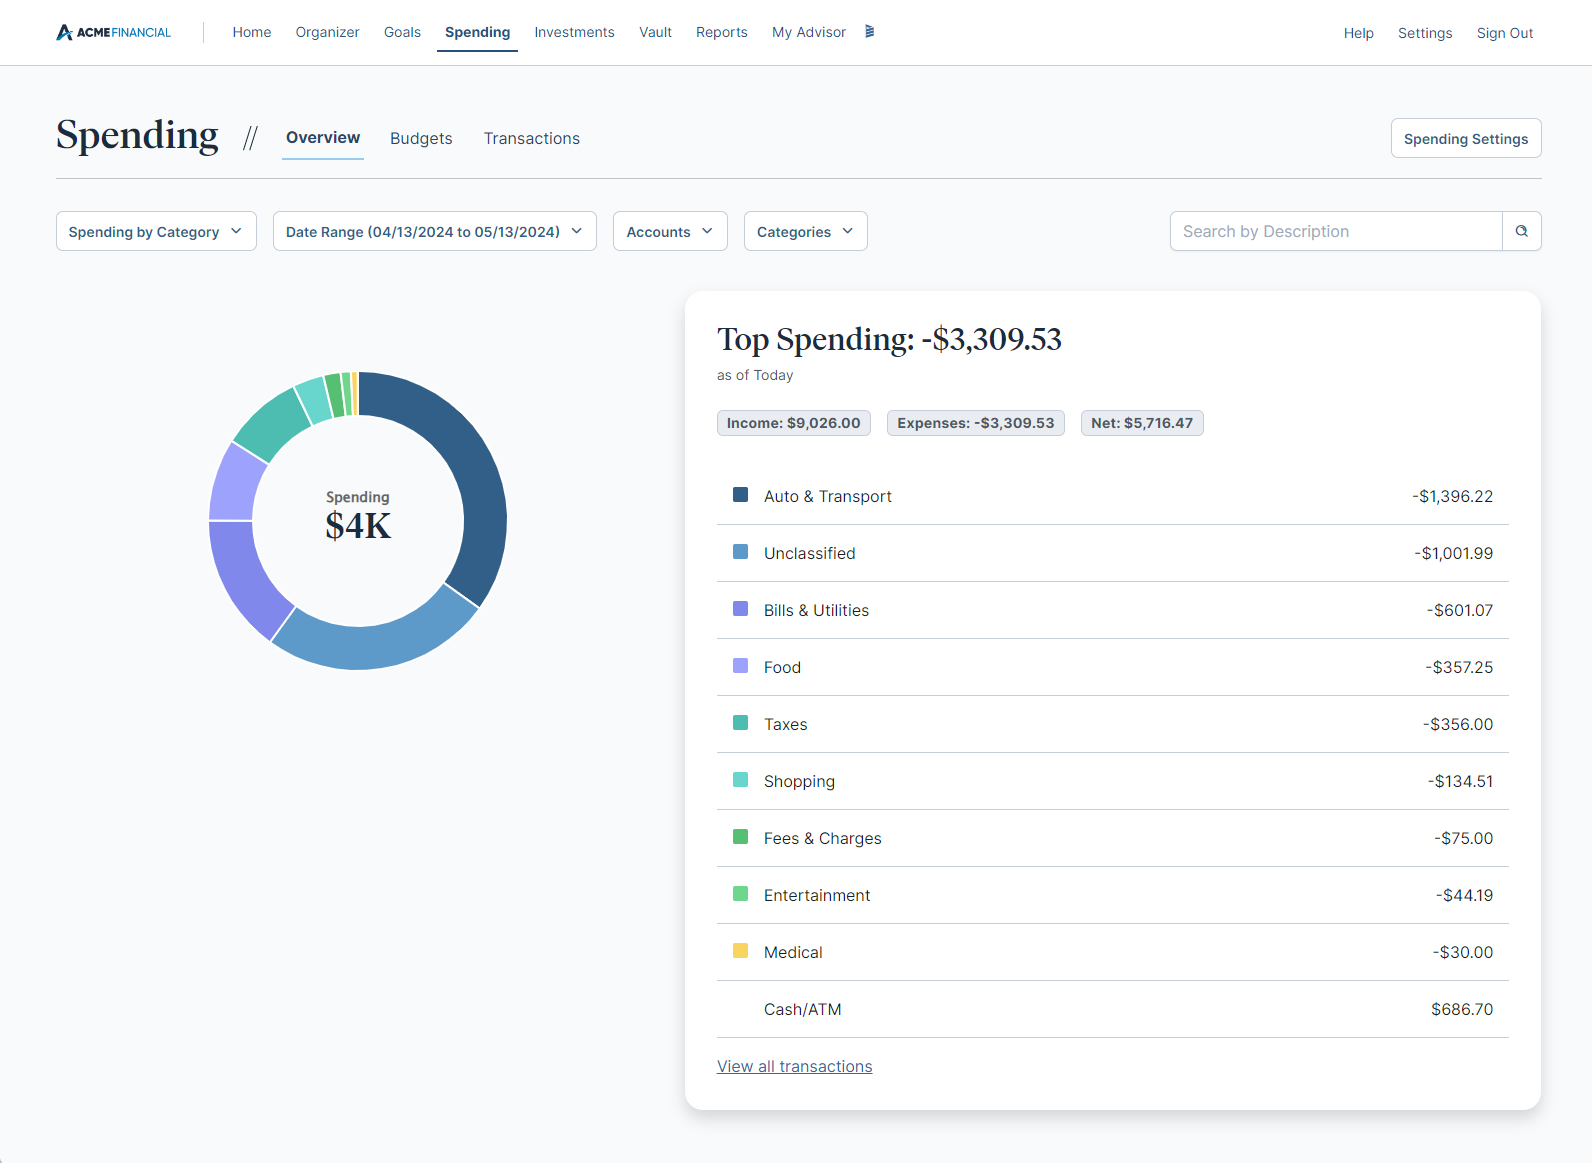1592x1163 pixels.
Task: Open the Vault page
Action: click(655, 32)
